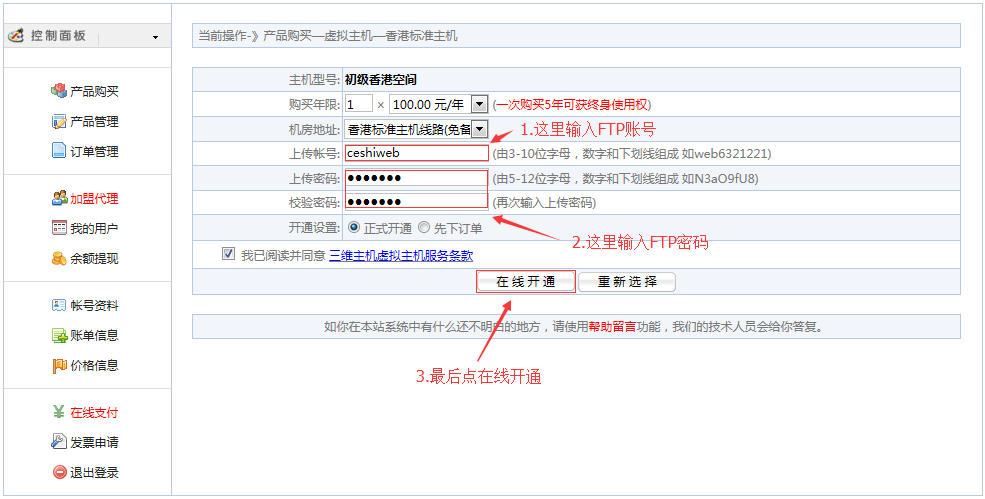Screen dimensions: 985x499
Task: Open 帐号资料 in the sidebar menu
Action: tap(93, 306)
